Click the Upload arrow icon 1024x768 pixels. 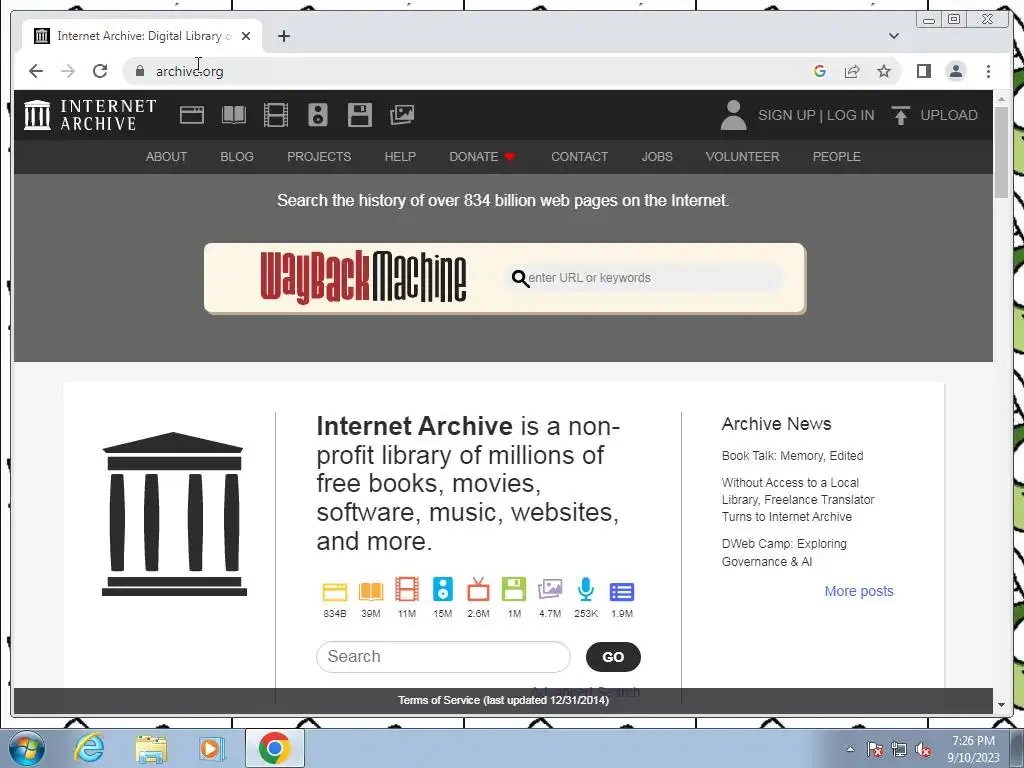[x=901, y=115]
